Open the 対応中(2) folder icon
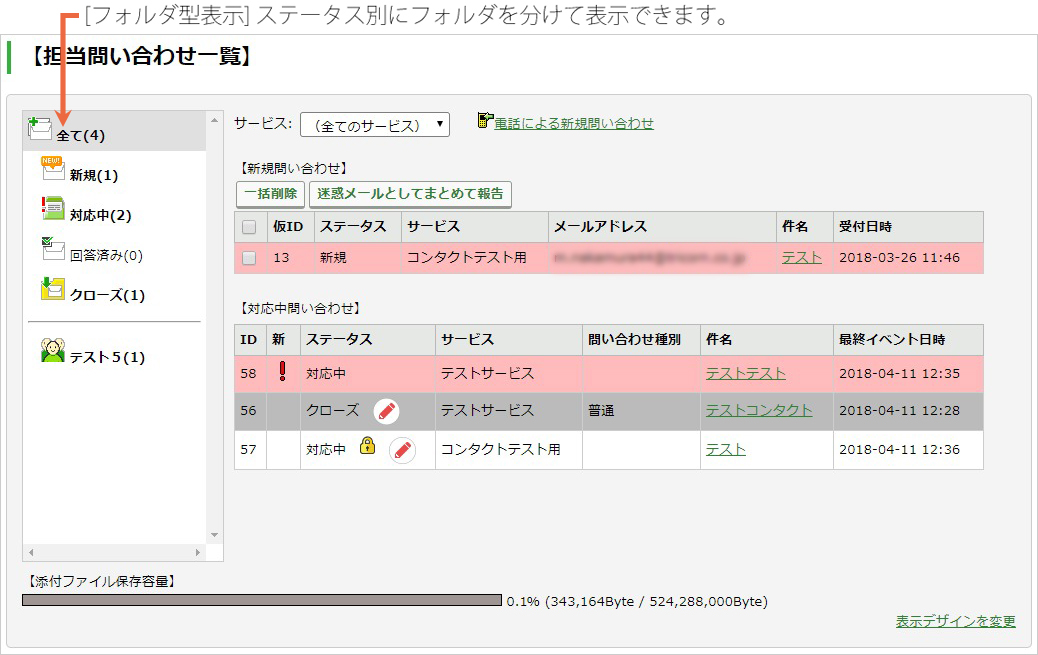 [x=52, y=208]
